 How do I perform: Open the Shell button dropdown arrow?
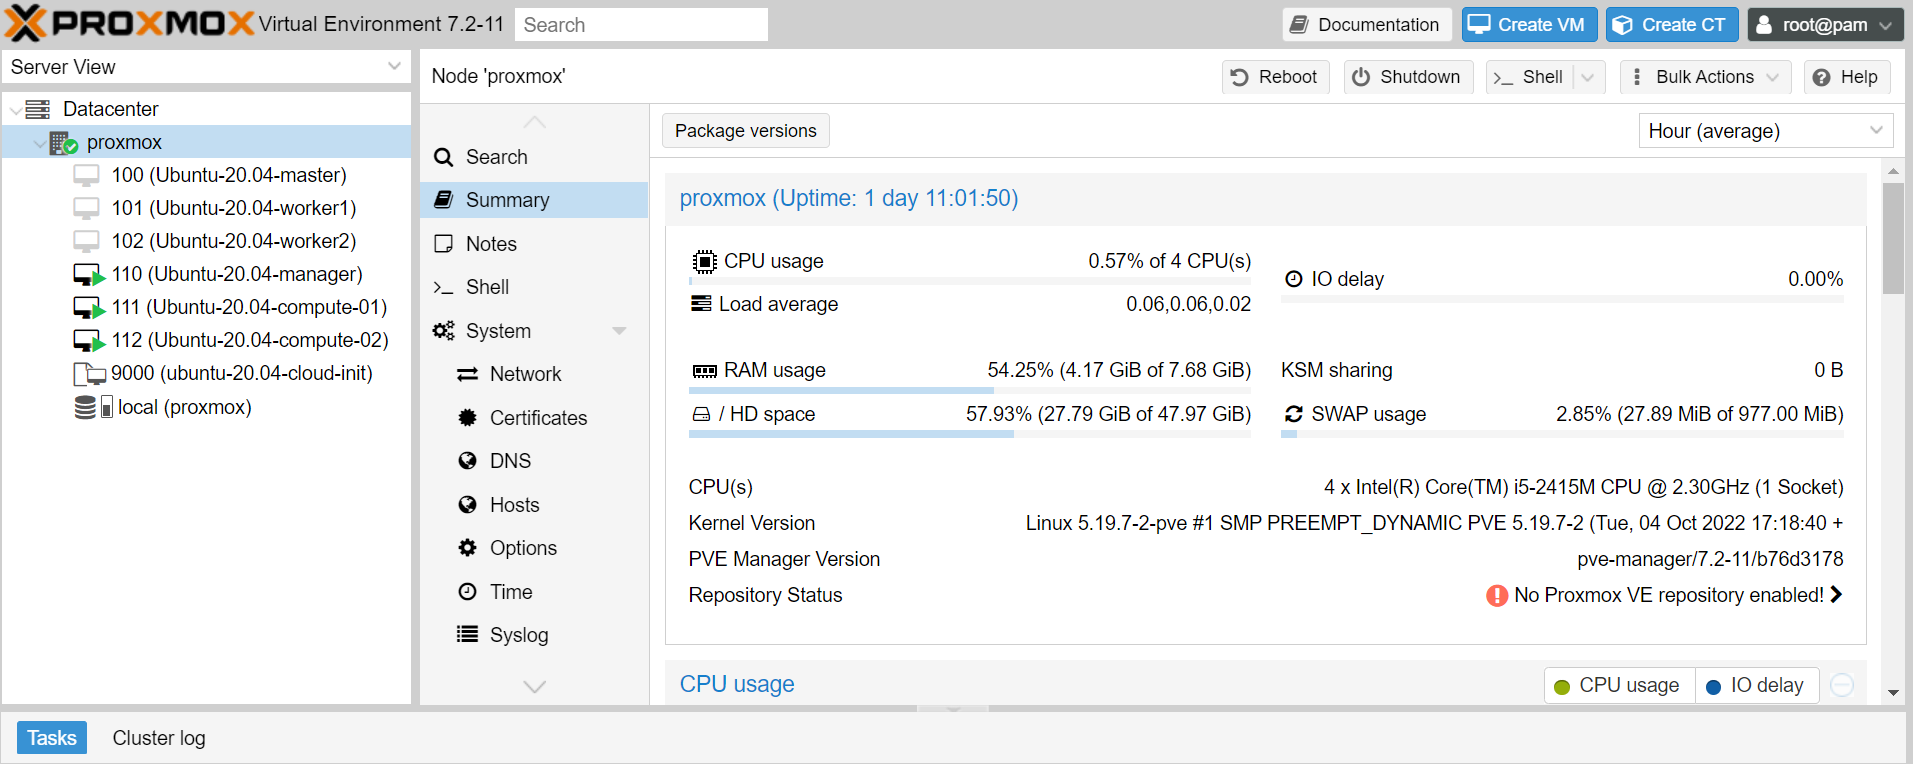coord(1588,77)
